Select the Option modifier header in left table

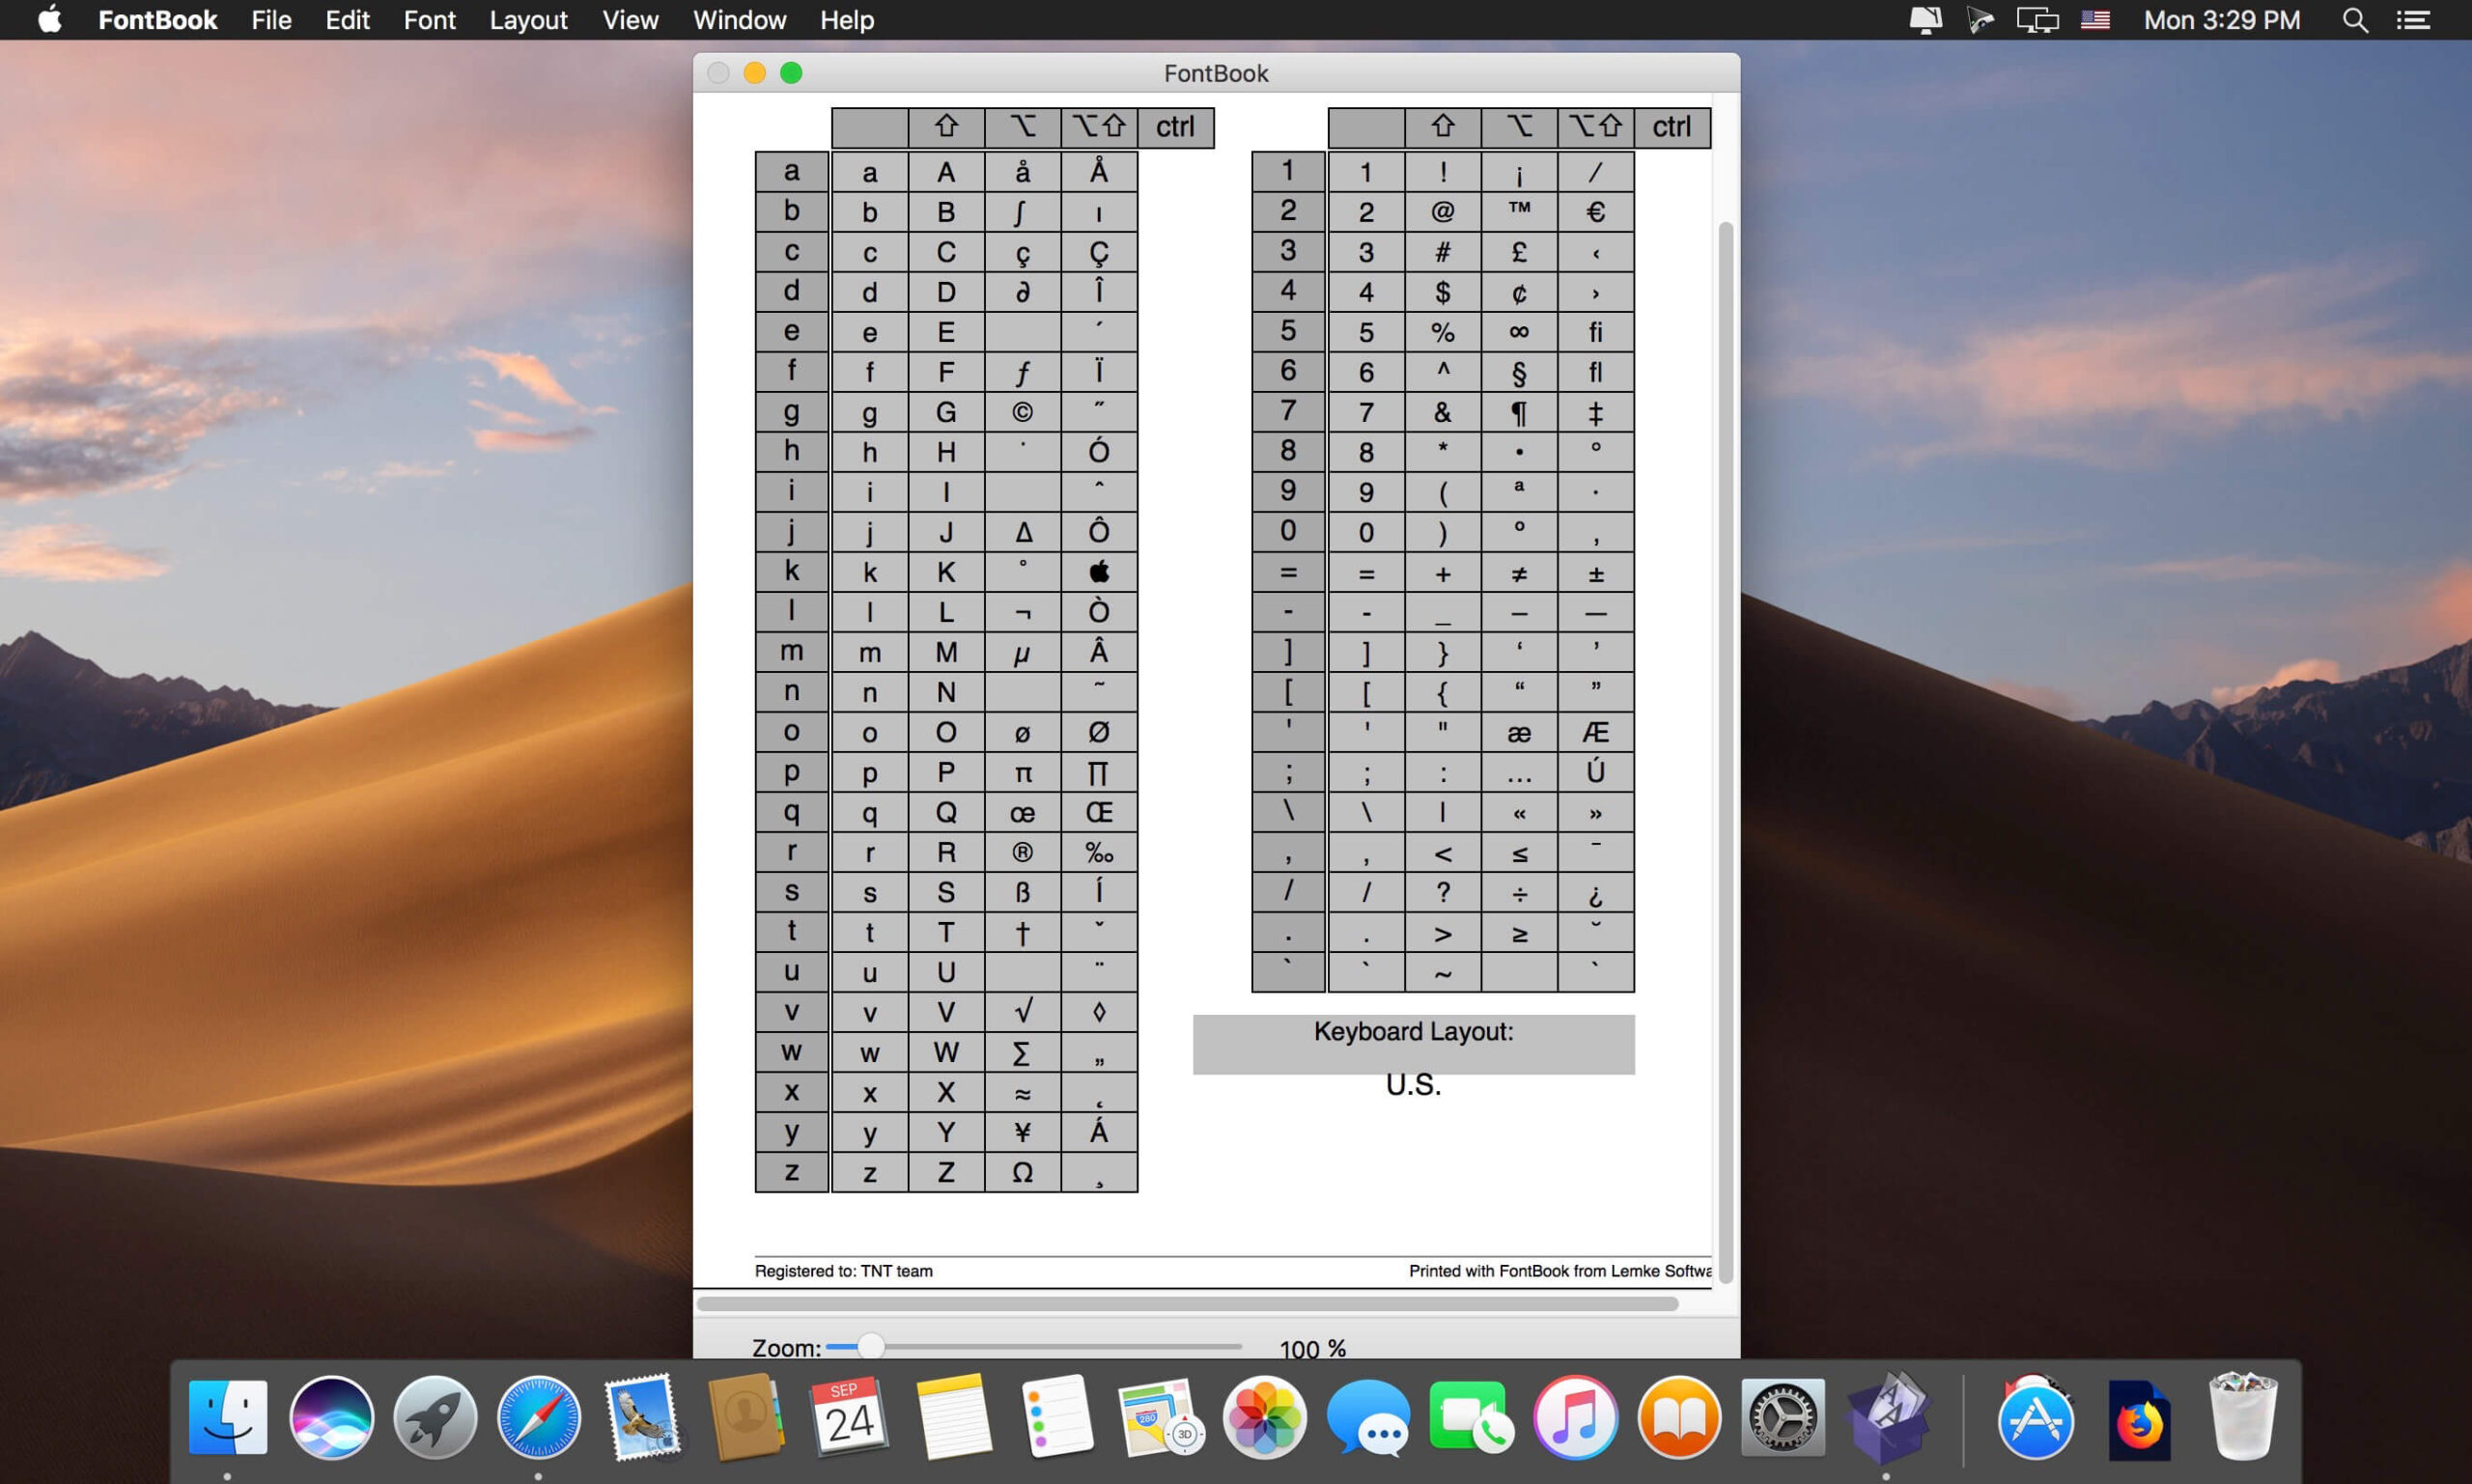[x=1022, y=127]
